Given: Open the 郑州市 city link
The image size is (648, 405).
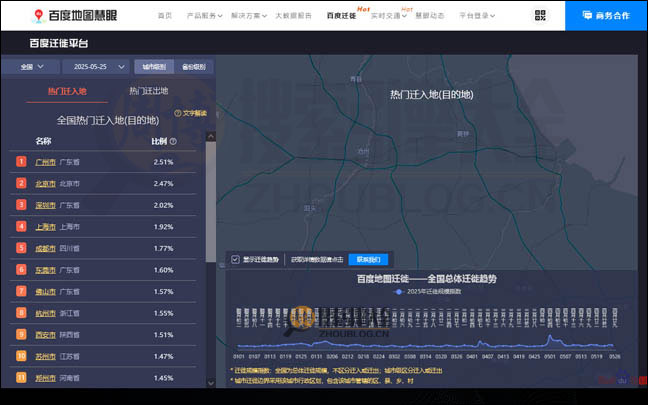Looking at the screenshot, I should [45, 378].
